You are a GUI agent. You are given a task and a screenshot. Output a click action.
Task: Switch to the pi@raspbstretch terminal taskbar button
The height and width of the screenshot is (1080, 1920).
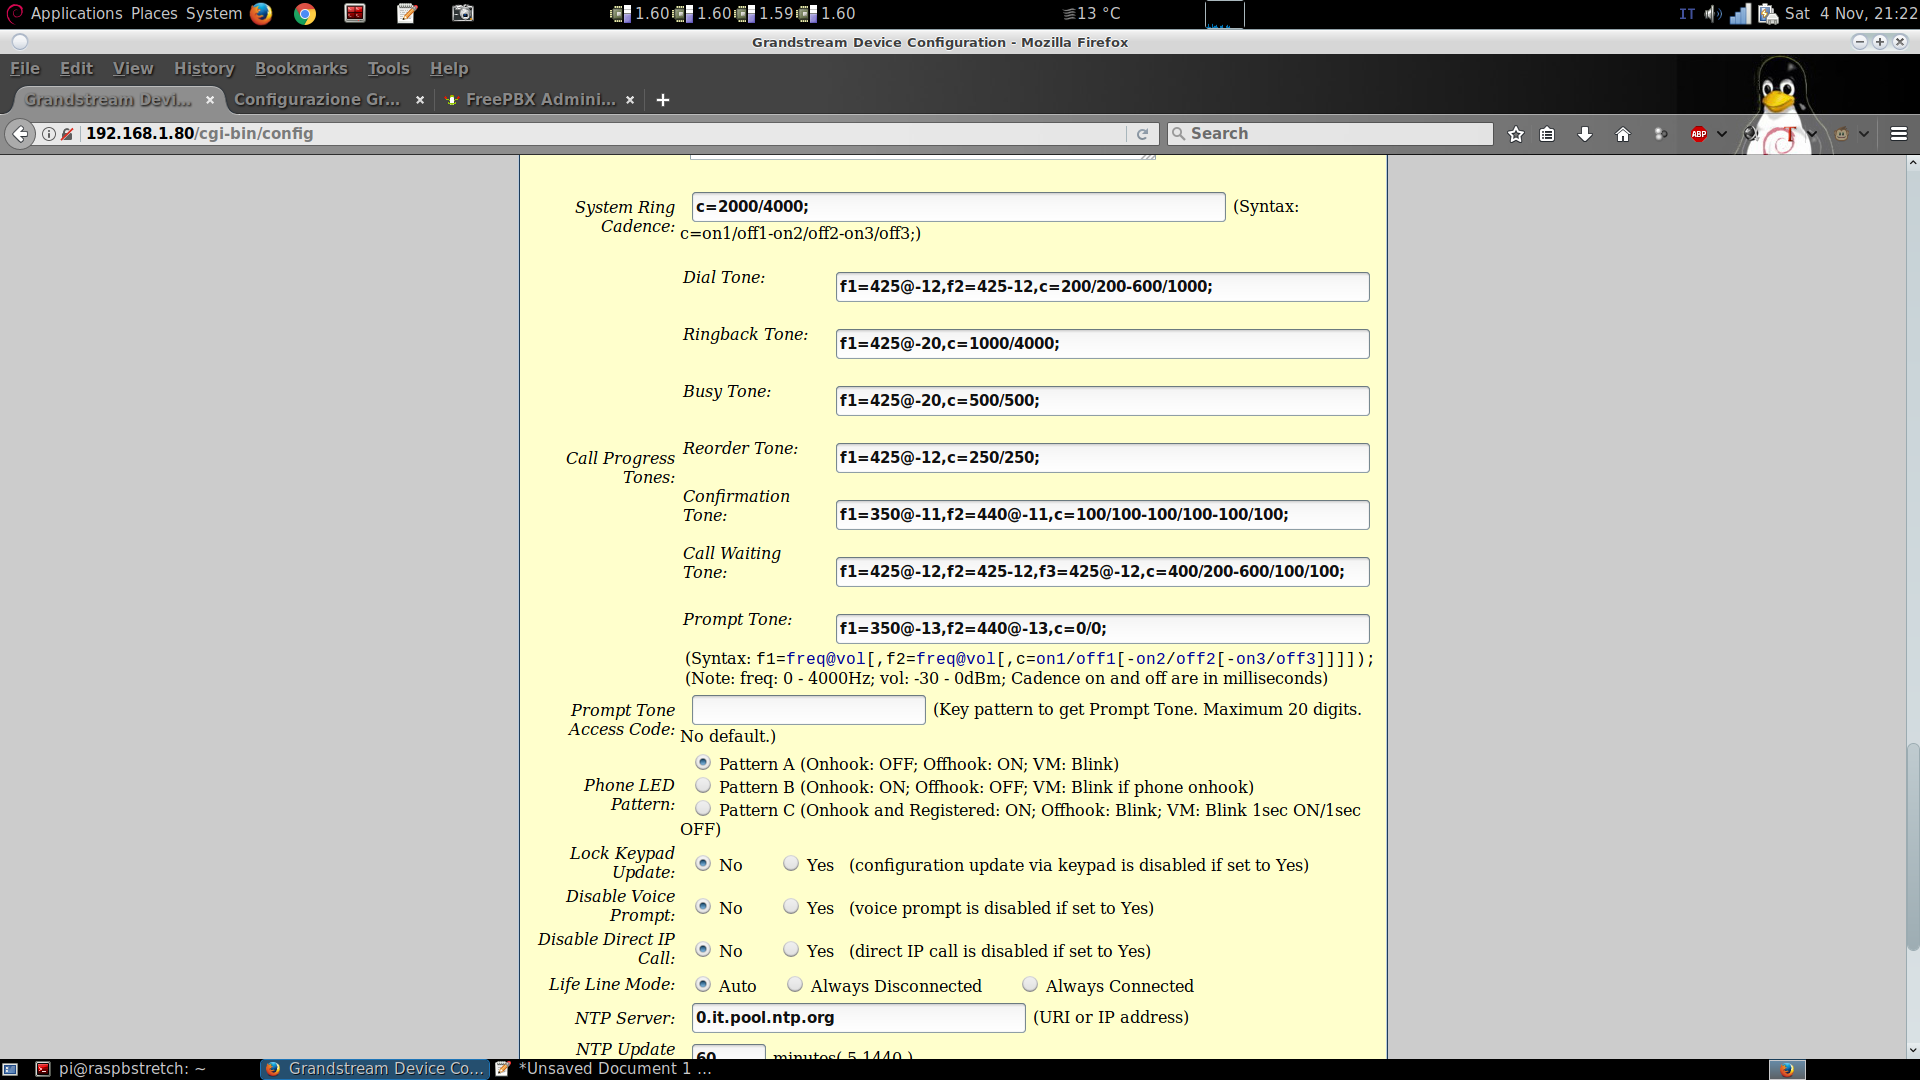coord(131,1069)
